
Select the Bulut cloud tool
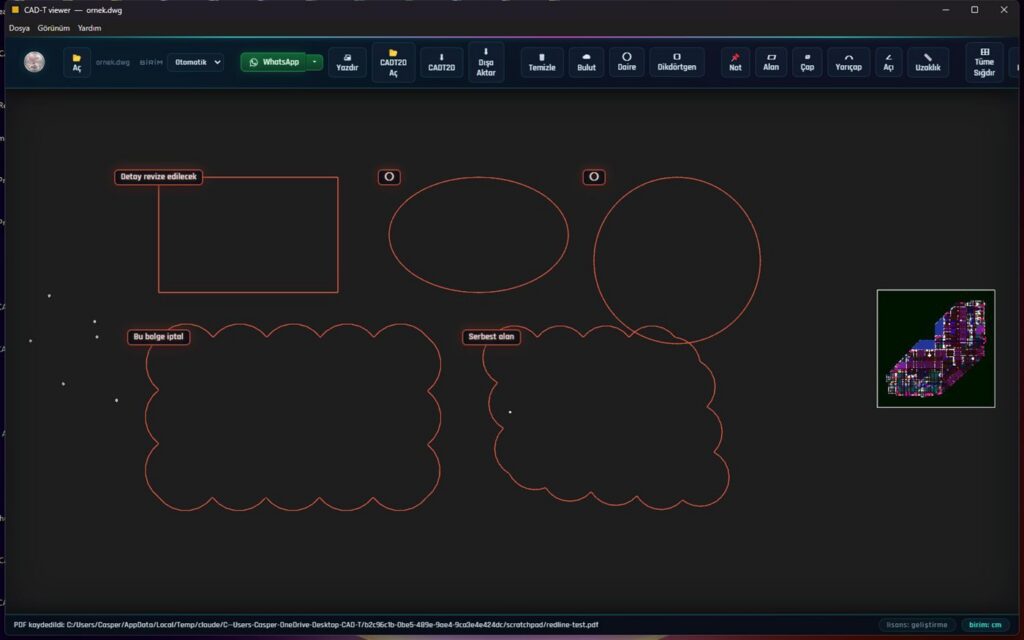[586, 63]
